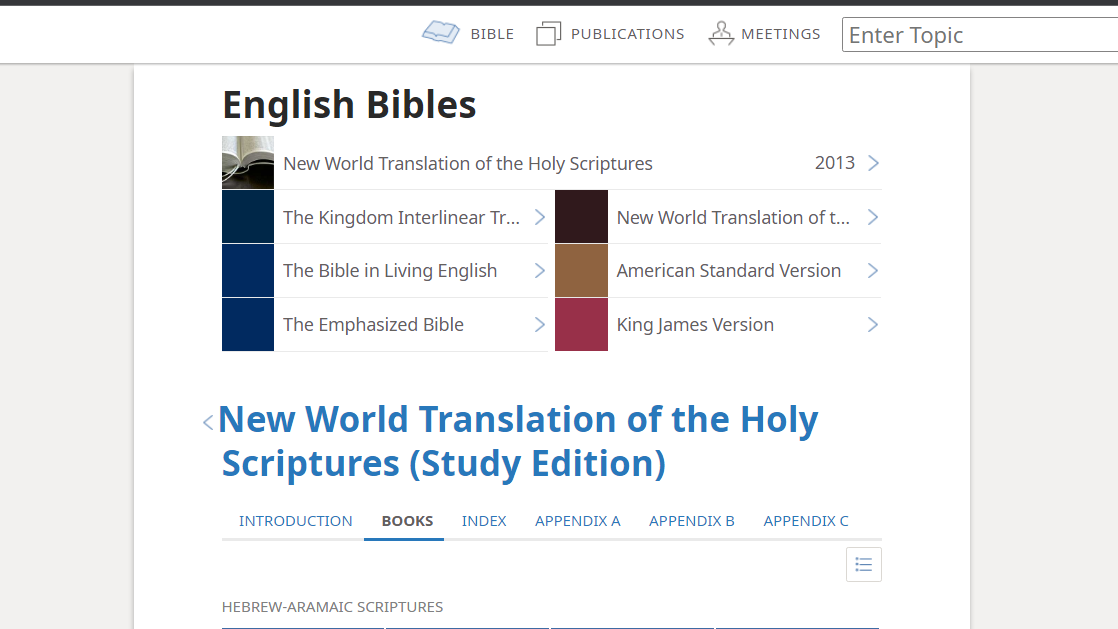Click the dark maroon New World Translation cover
The image size is (1118, 629).
[x=581, y=217]
